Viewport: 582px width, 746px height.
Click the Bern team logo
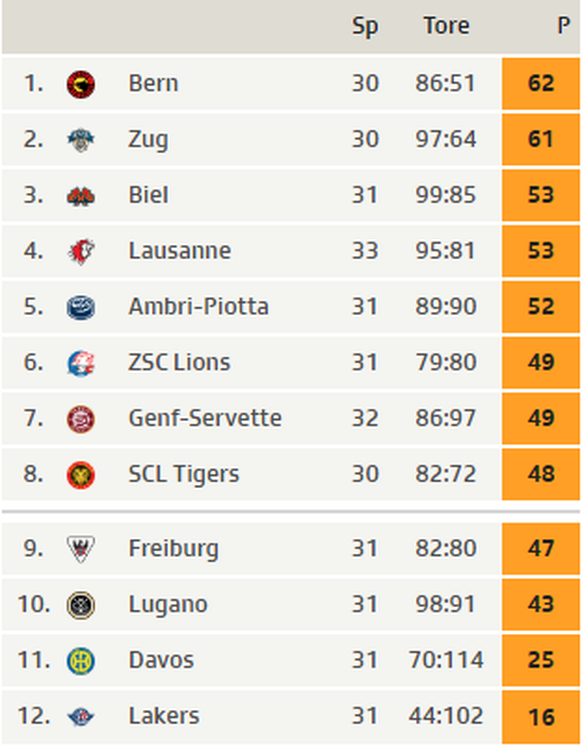[x=81, y=84]
